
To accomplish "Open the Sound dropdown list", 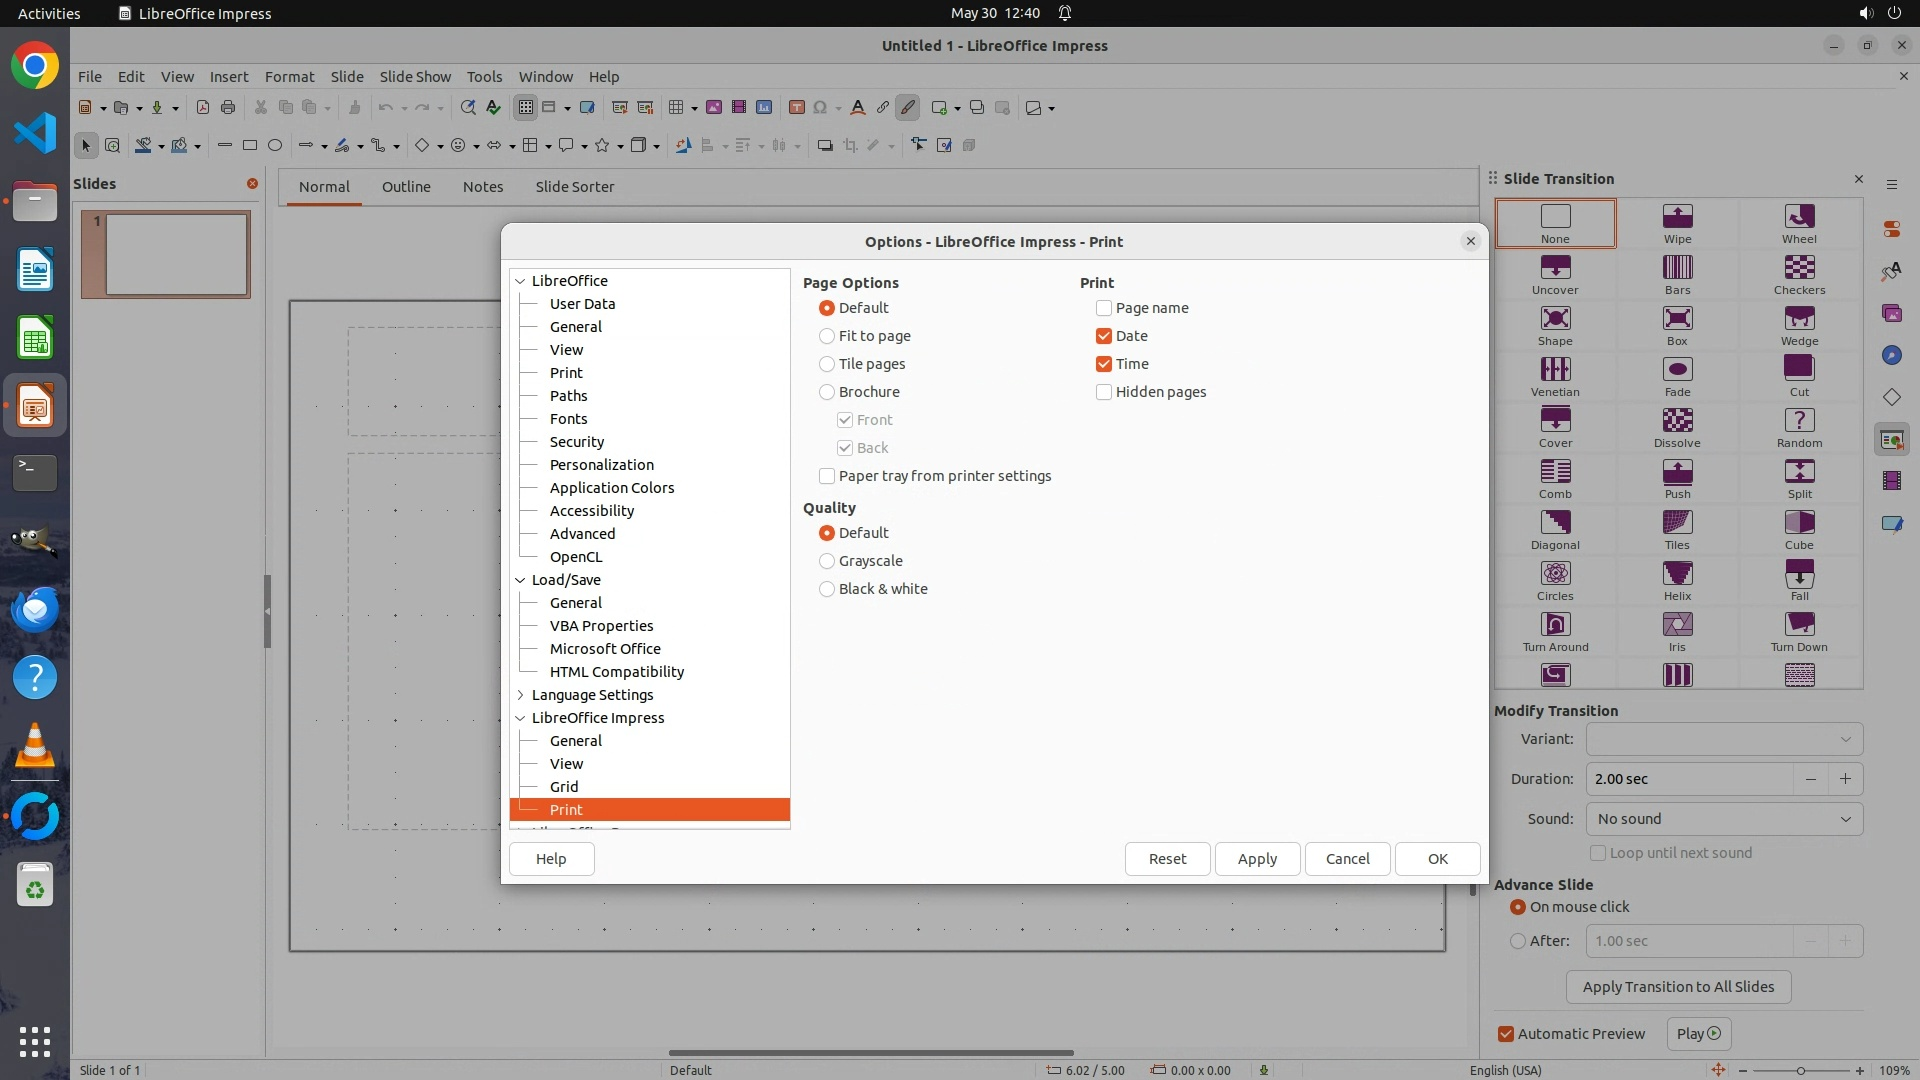I will pos(1723,819).
